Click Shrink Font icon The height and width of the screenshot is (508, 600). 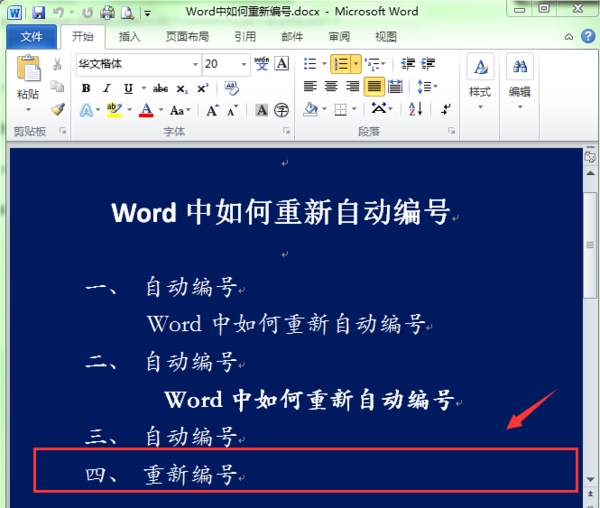click(x=232, y=111)
